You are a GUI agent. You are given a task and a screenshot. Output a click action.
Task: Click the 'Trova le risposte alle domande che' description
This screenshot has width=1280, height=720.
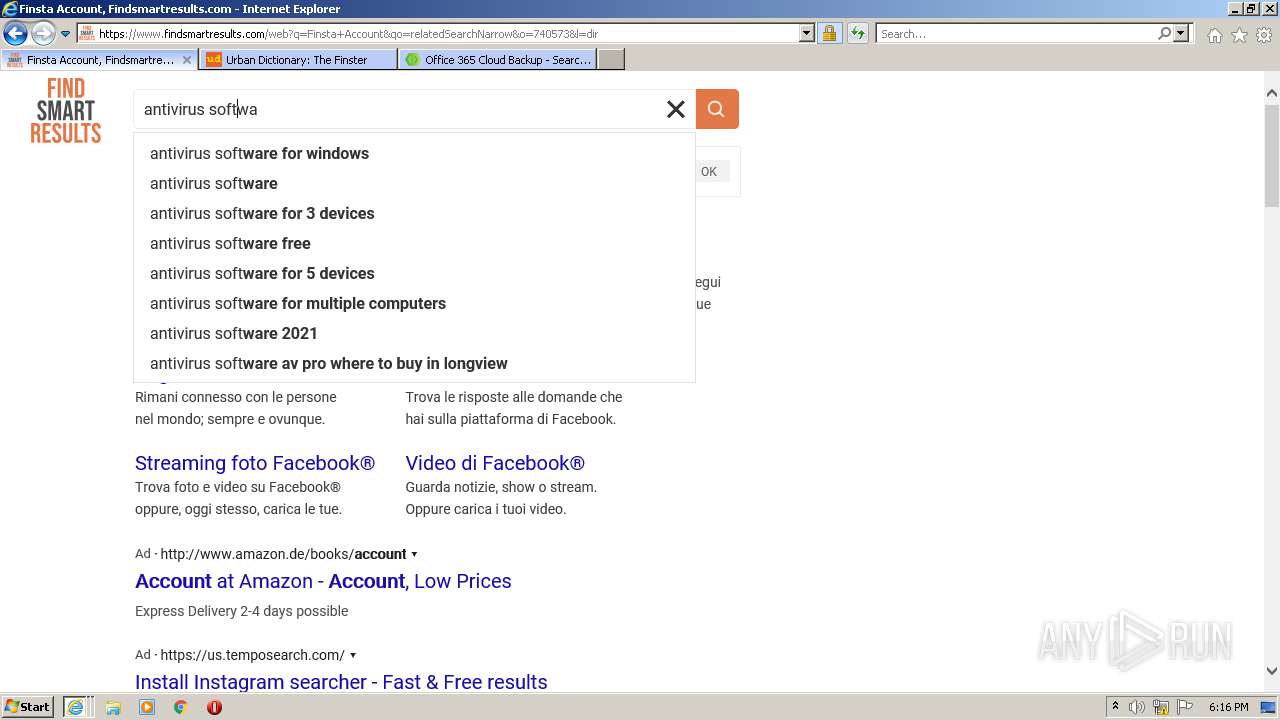coord(514,397)
